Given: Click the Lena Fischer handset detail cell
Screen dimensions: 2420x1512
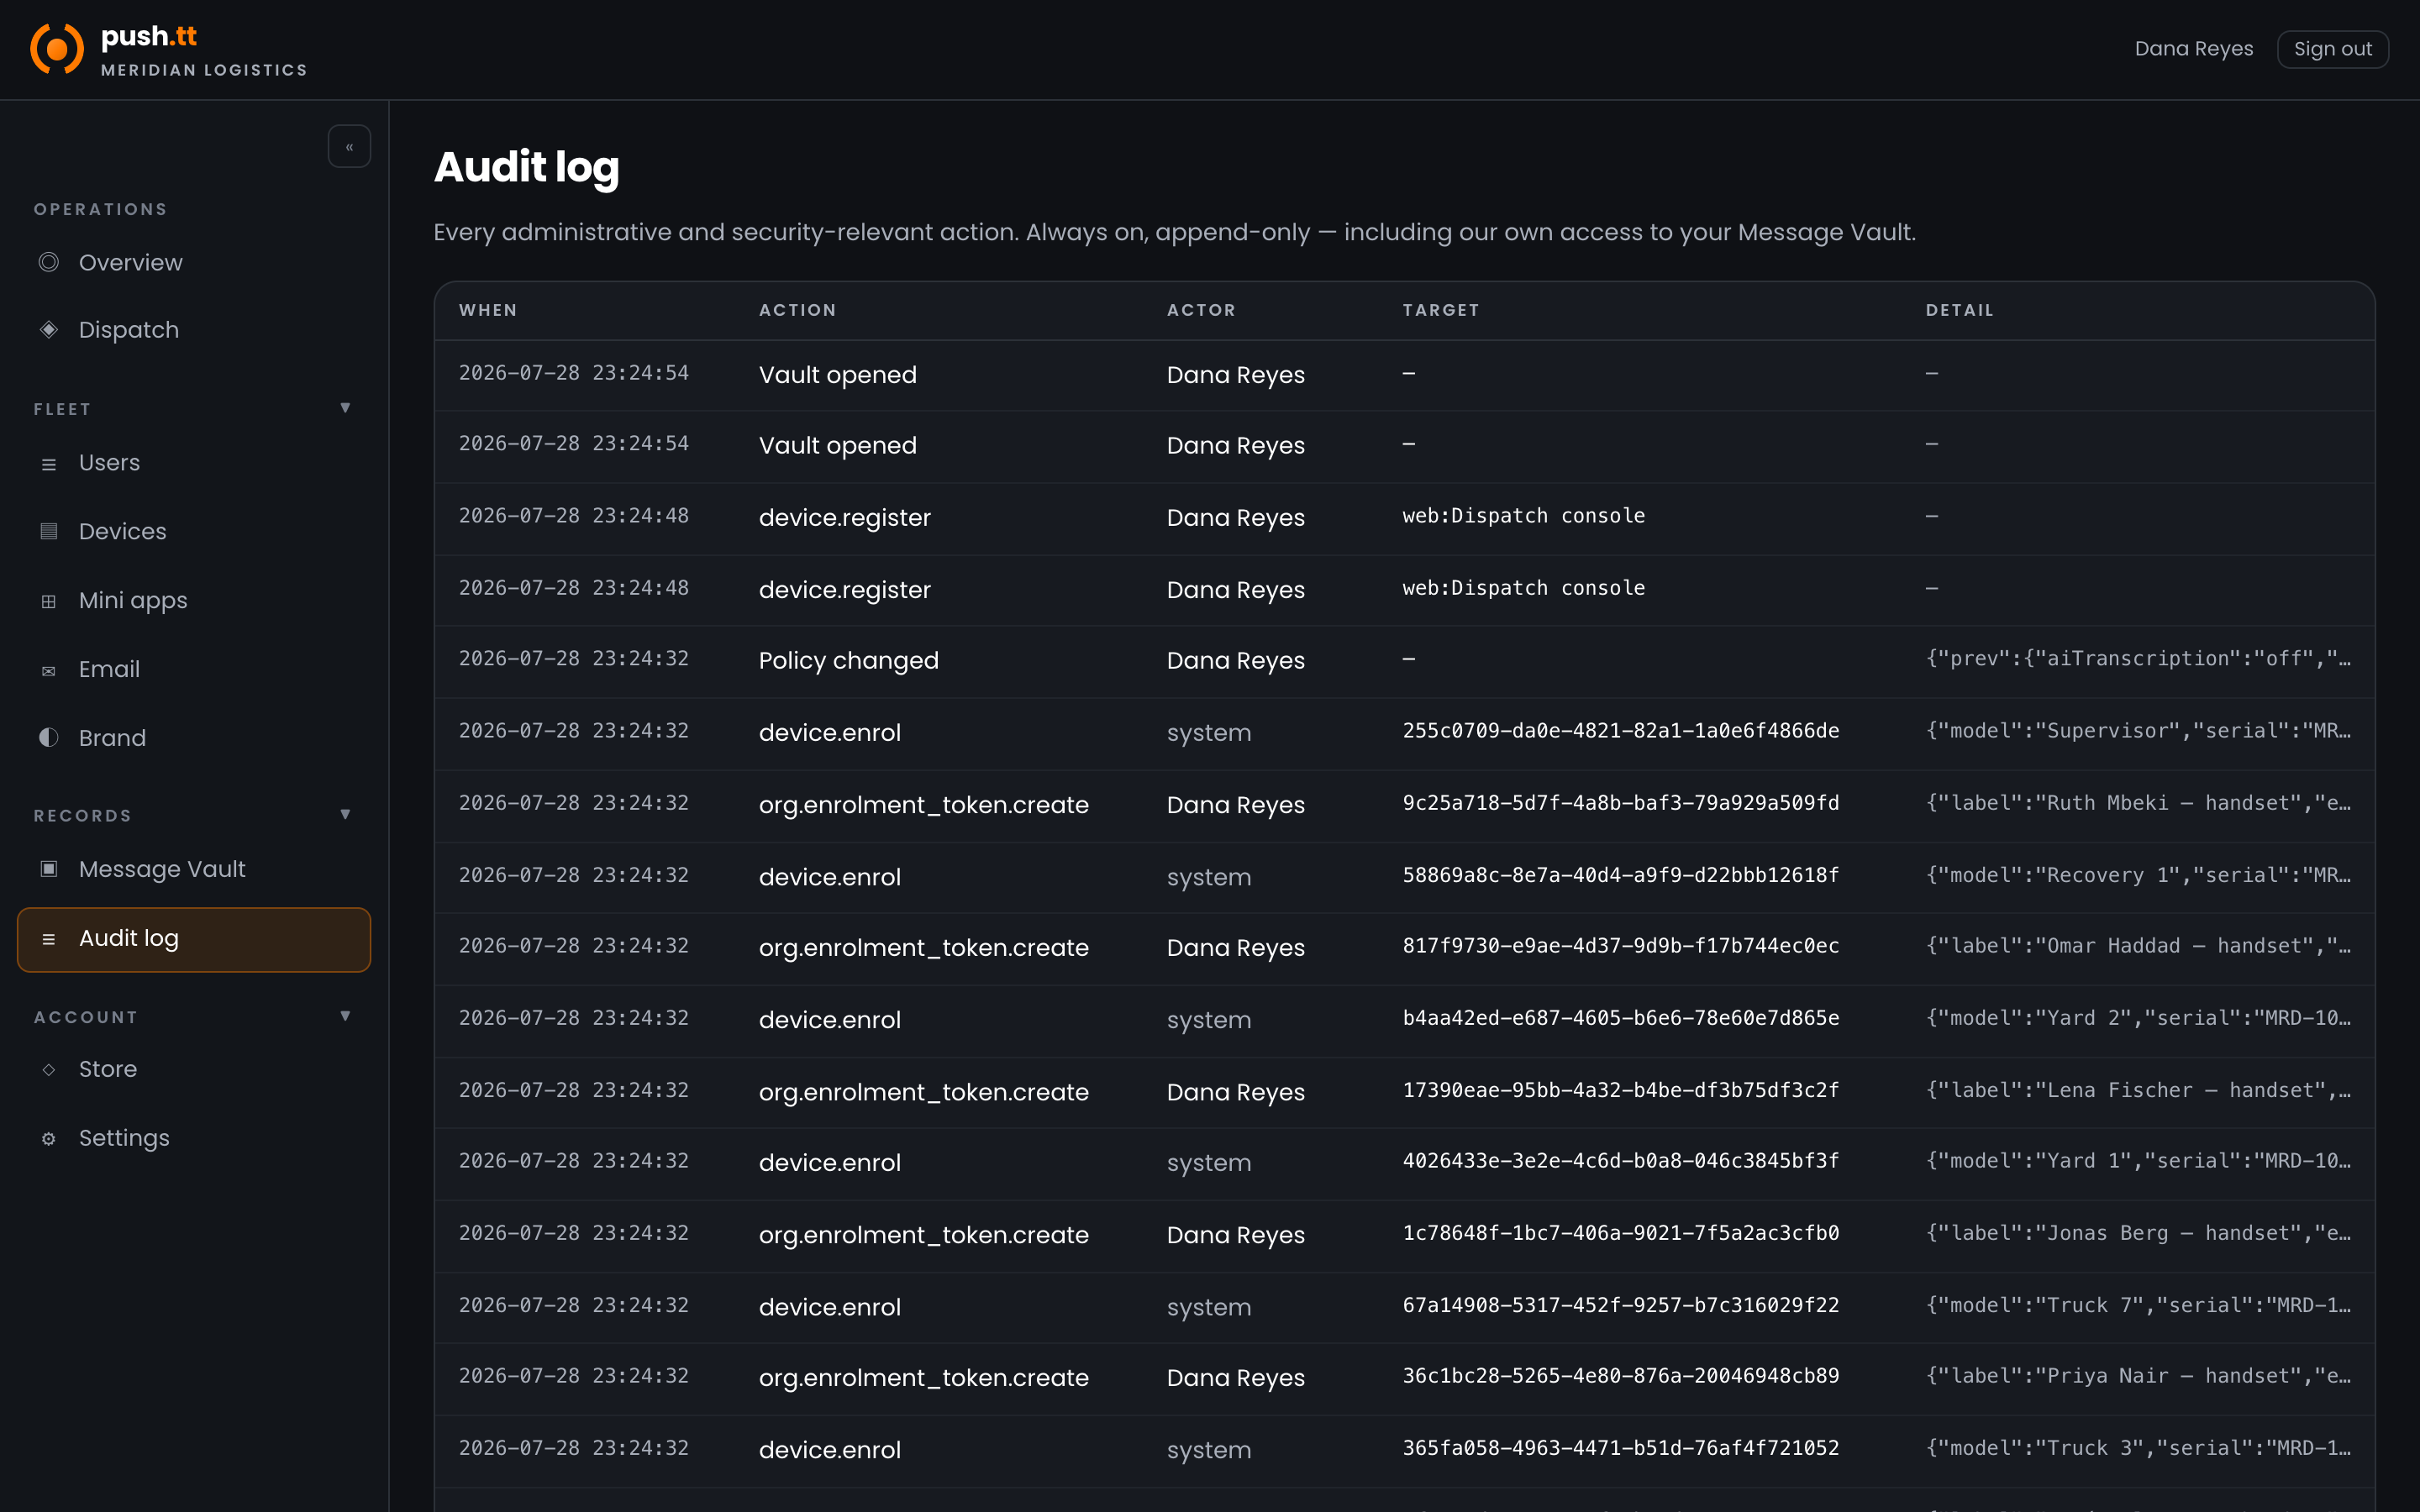Looking at the screenshot, I should (2138, 1090).
